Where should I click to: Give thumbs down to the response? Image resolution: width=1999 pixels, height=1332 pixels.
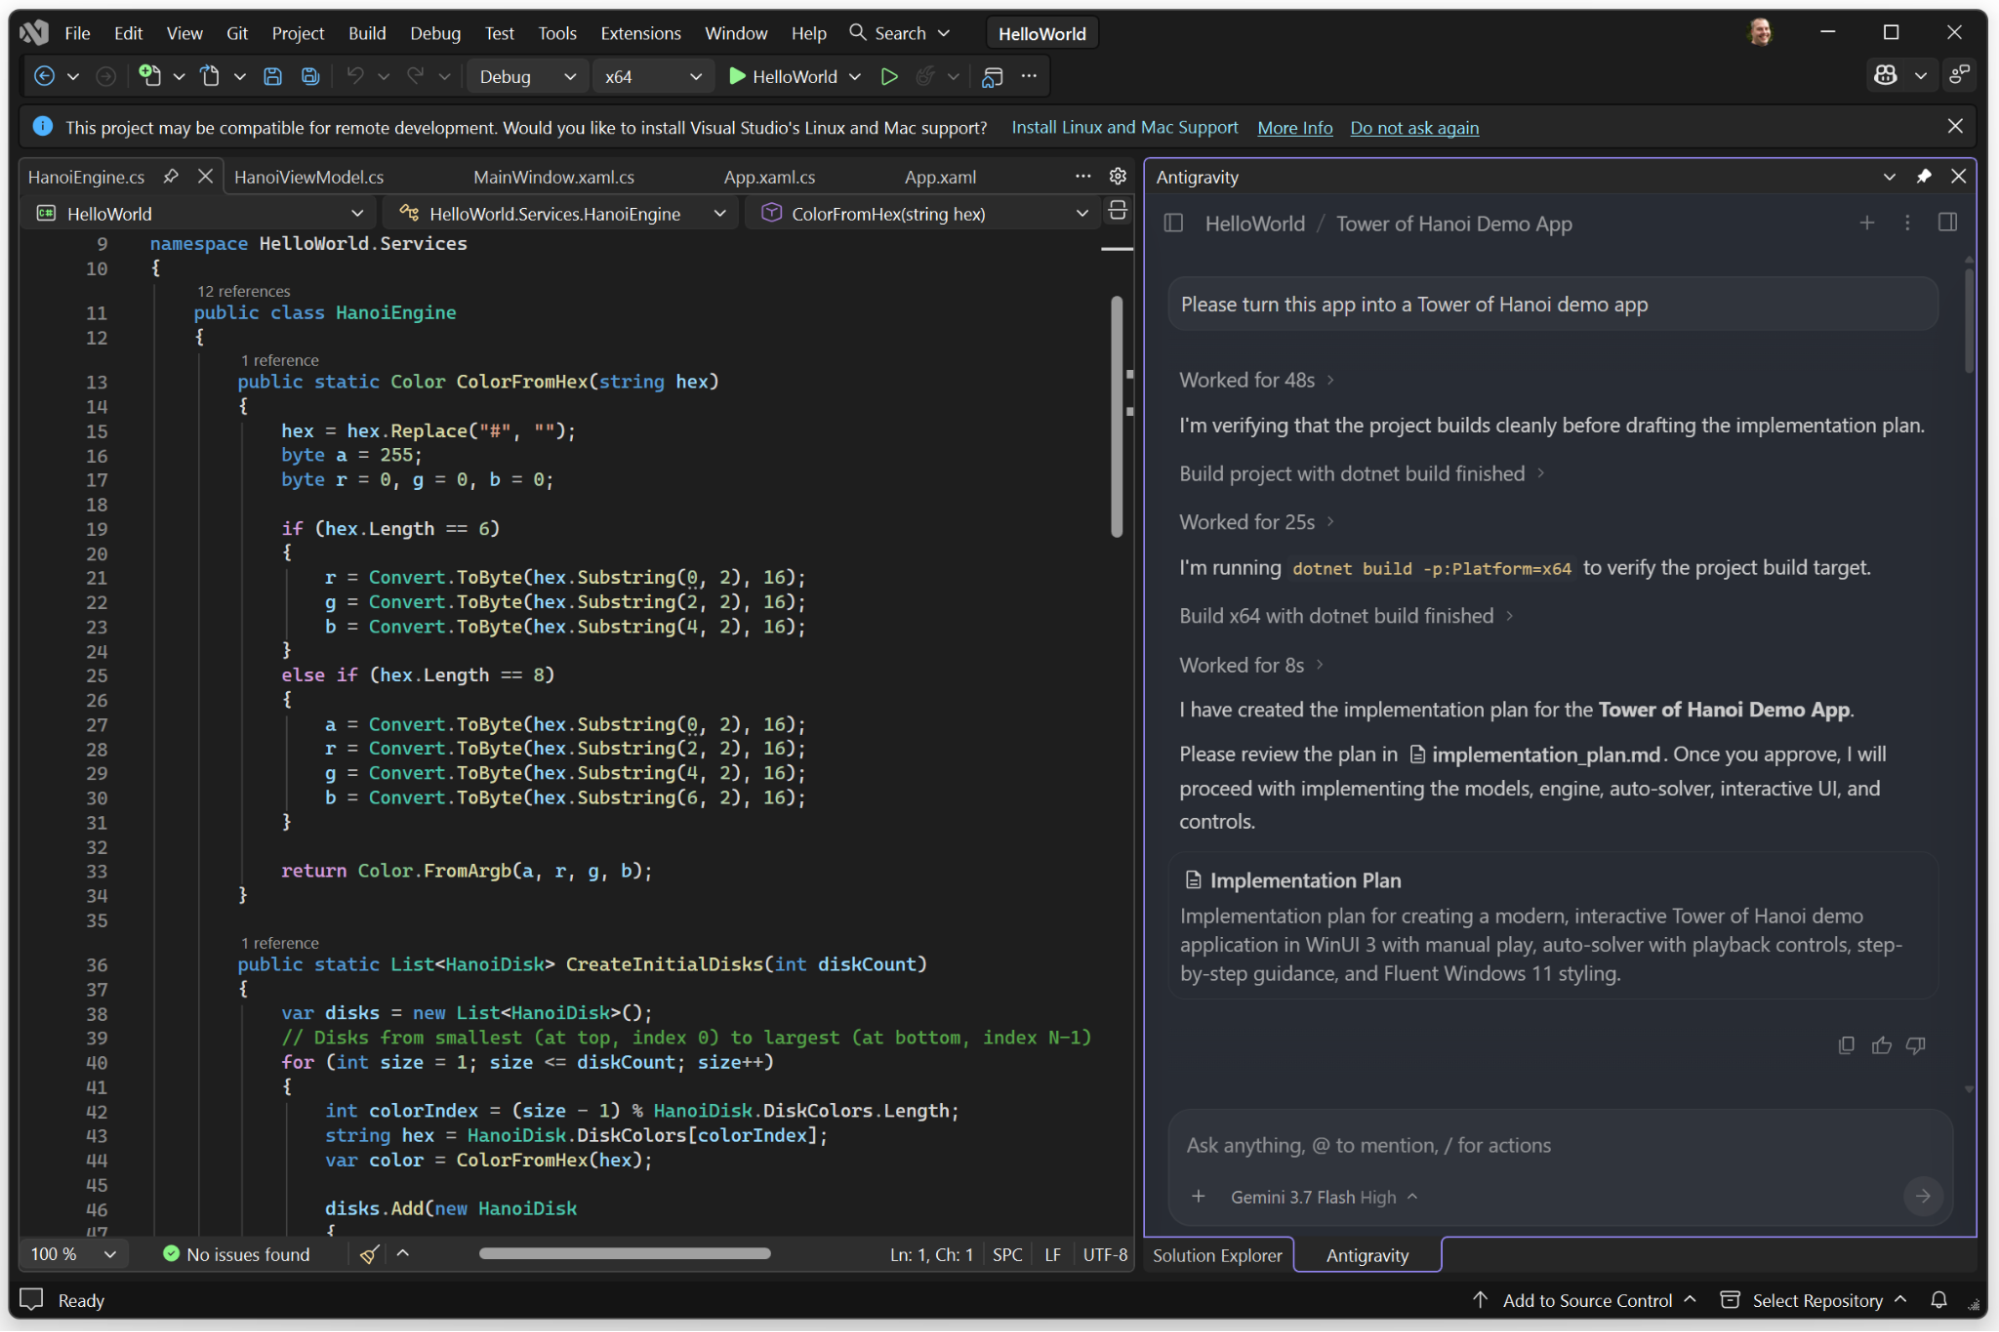tap(1916, 1045)
